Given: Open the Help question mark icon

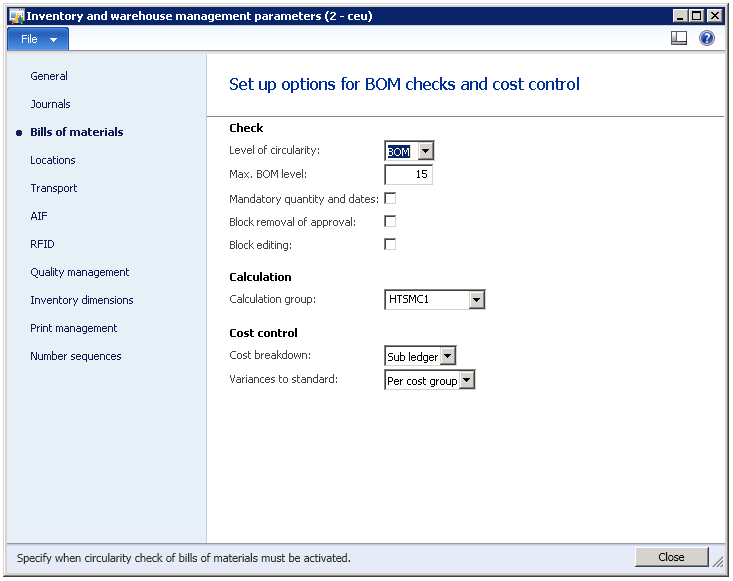Looking at the screenshot, I should tap(706, 38).
